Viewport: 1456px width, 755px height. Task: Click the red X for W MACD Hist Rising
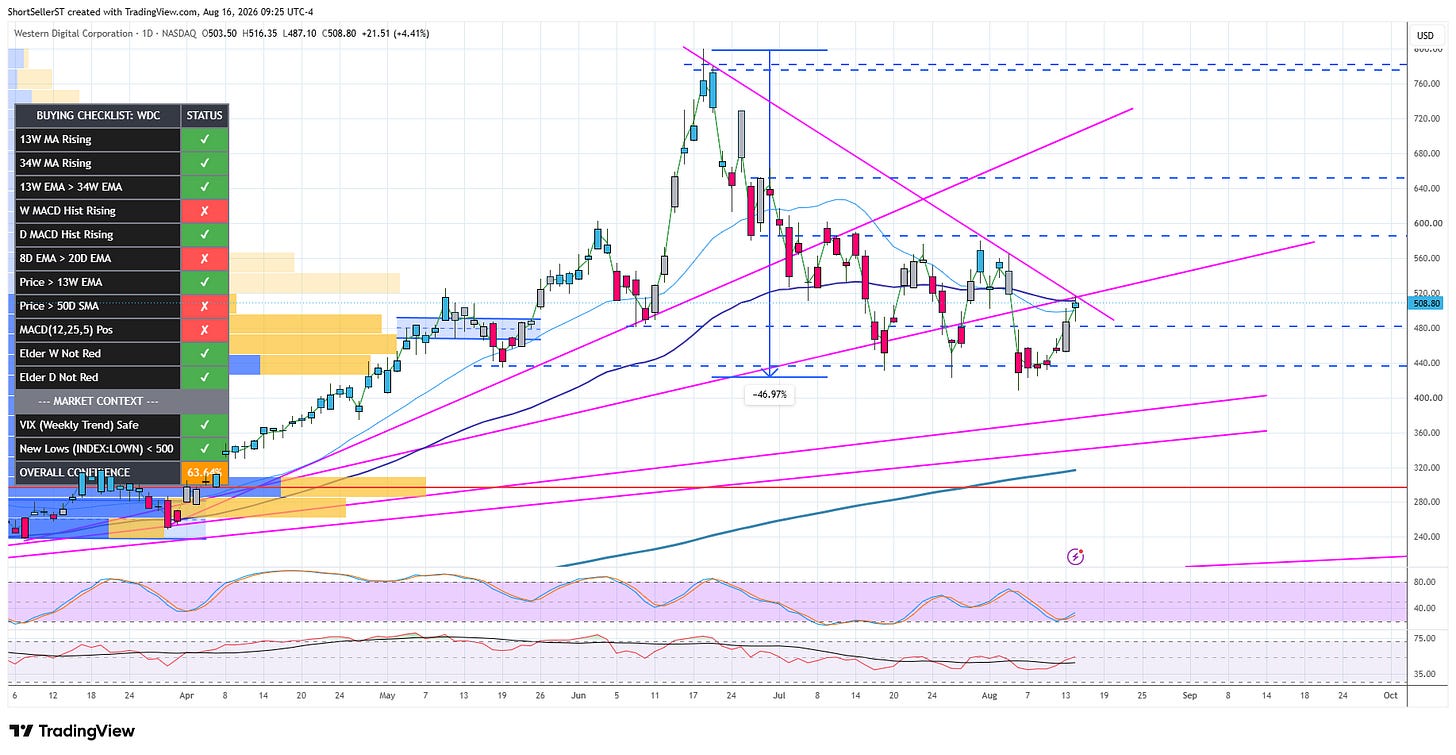(x=205, y=211)
